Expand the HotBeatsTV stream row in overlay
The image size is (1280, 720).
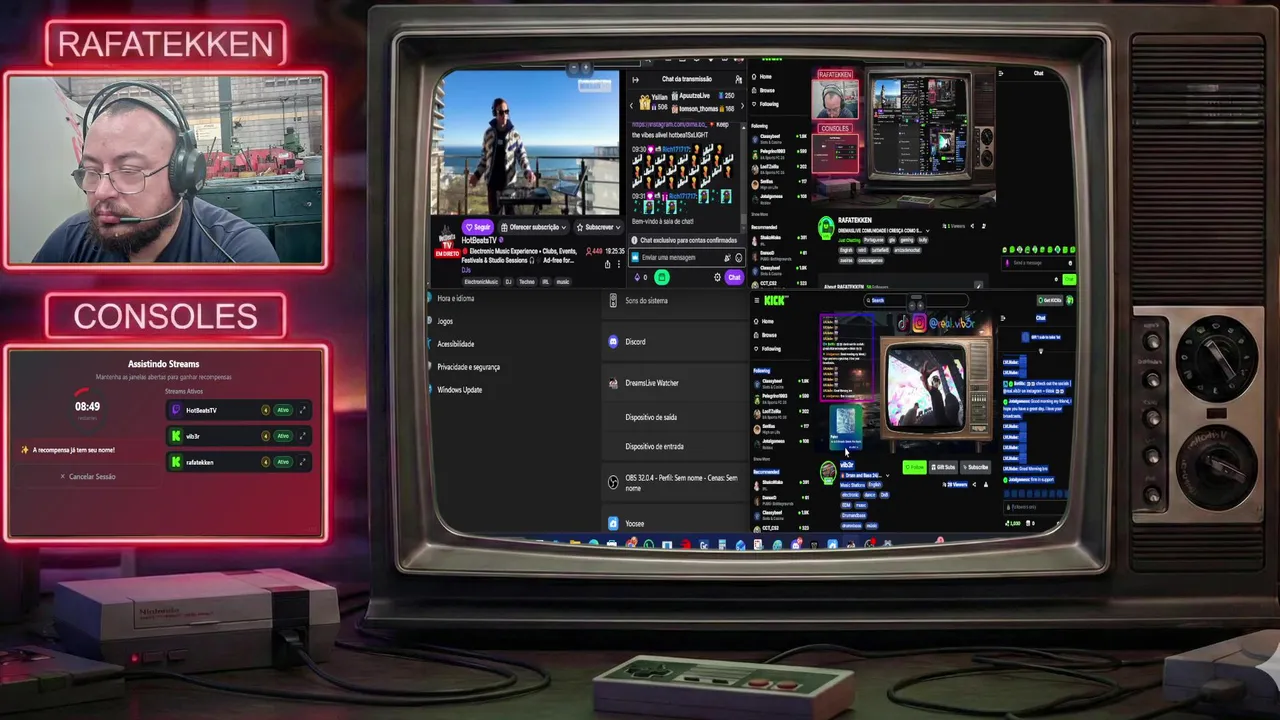coord(303,410)
